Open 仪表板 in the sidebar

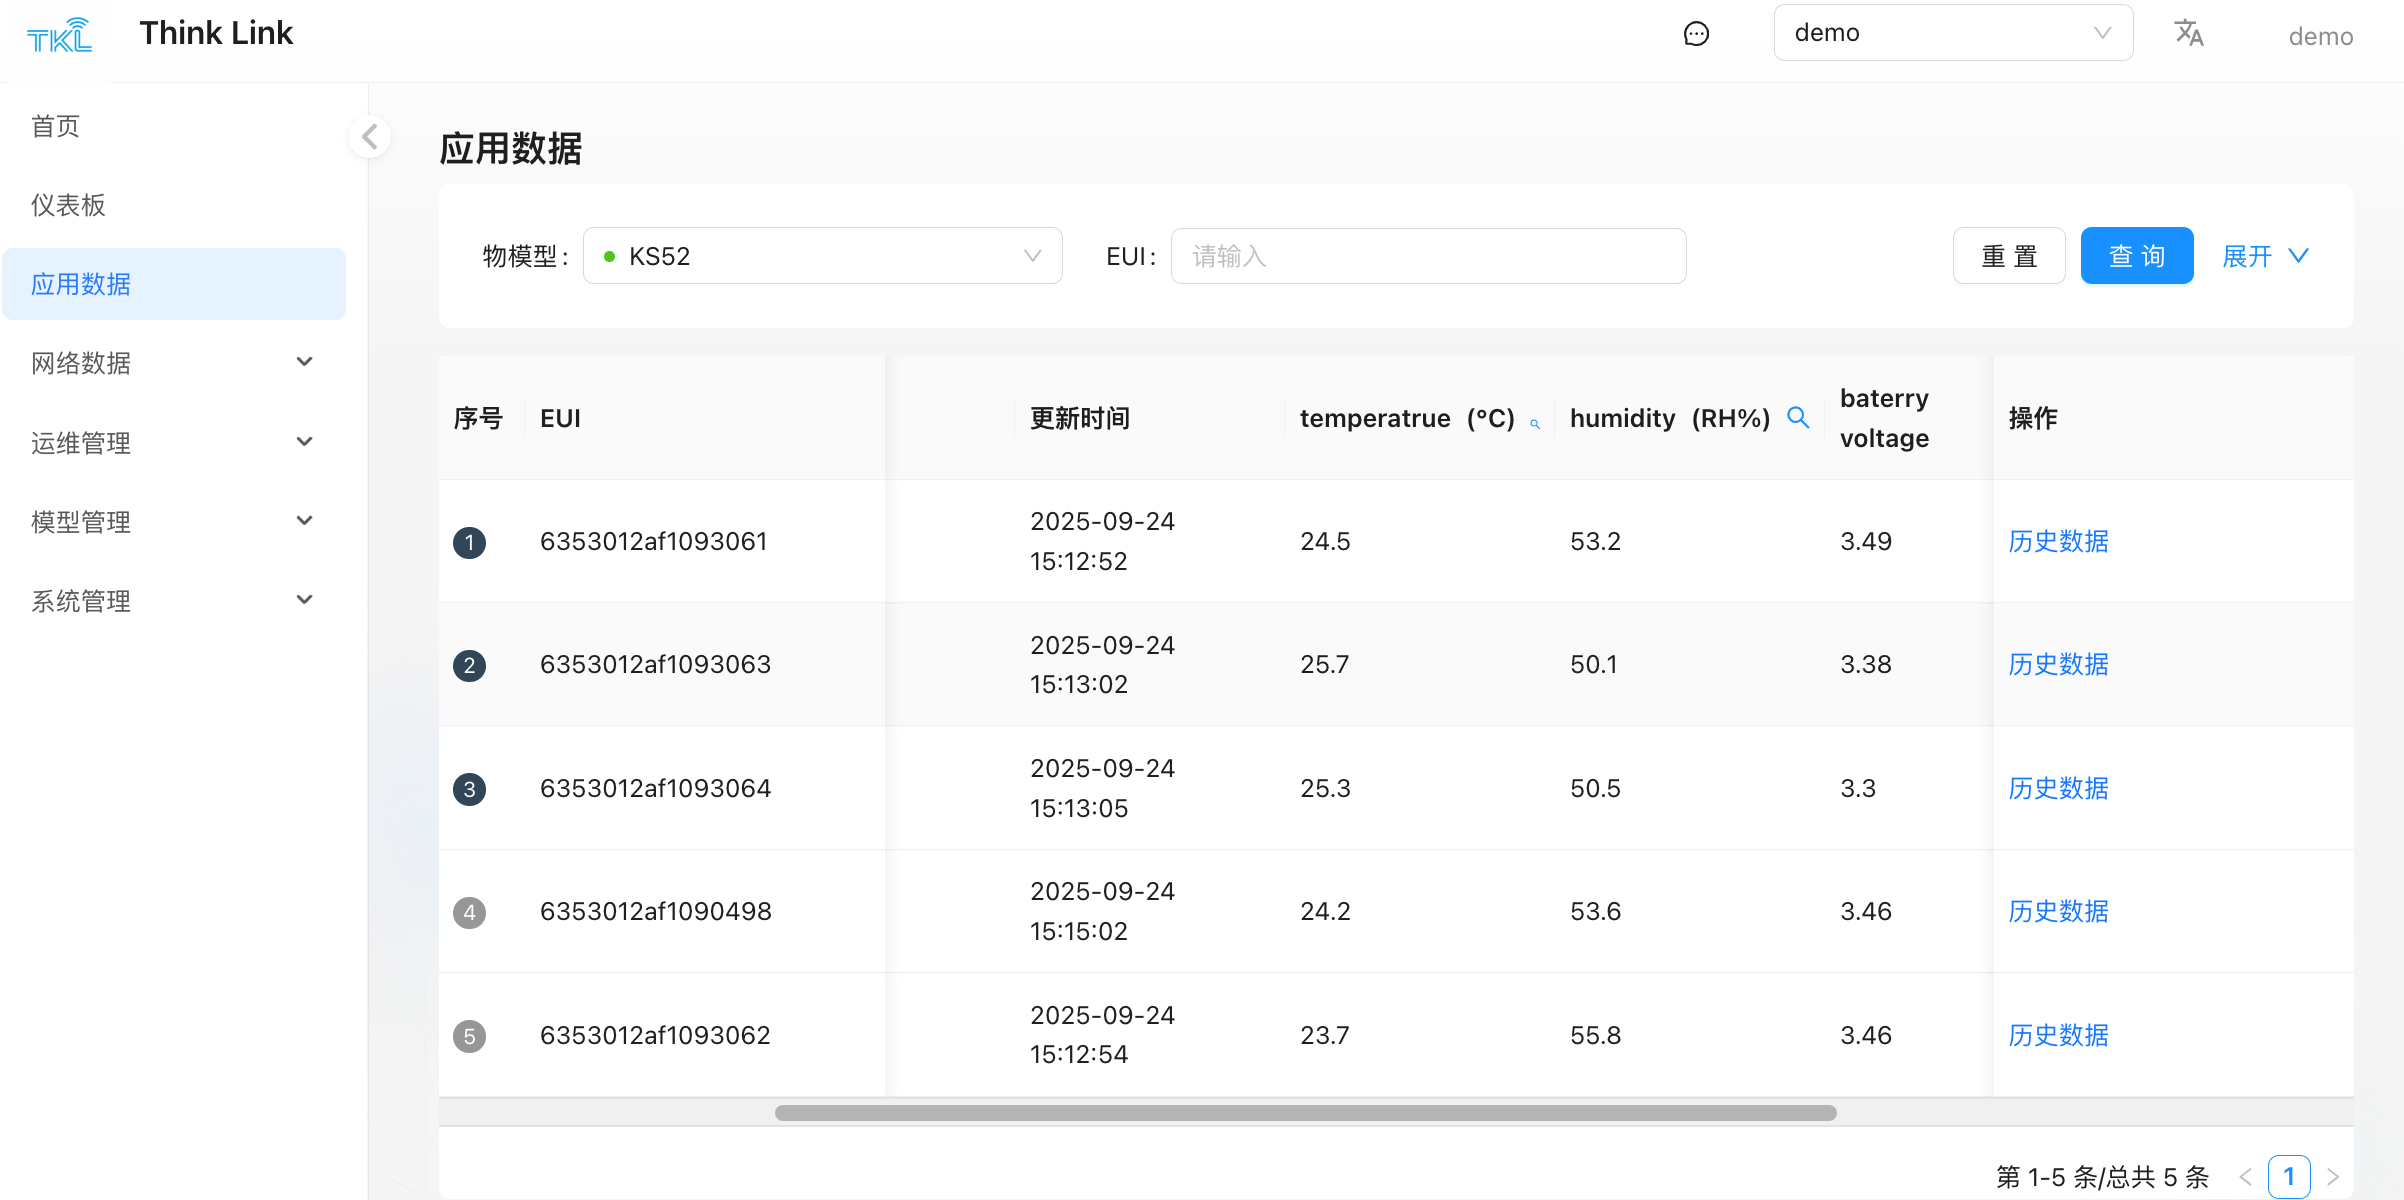coord(68,205)
